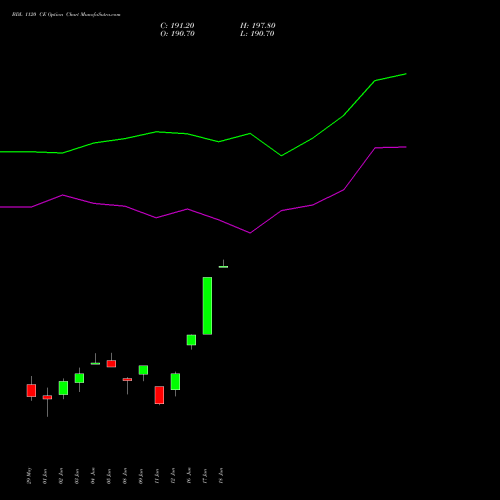This screenshot has width=500, height=500.
Task: Click the '29 May' date axis label
Action: click(29, 476)
